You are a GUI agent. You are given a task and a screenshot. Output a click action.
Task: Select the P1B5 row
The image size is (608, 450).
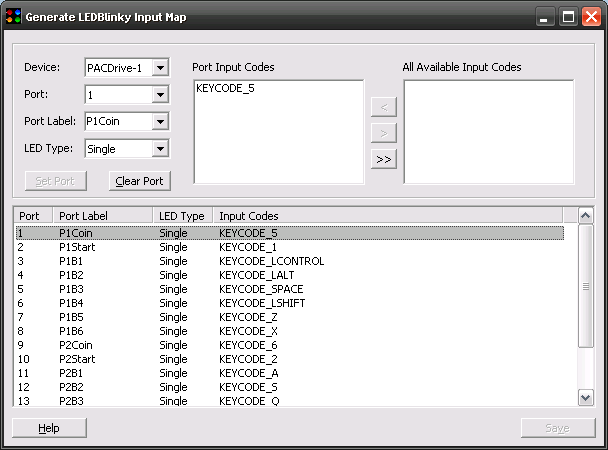(290, 317)
